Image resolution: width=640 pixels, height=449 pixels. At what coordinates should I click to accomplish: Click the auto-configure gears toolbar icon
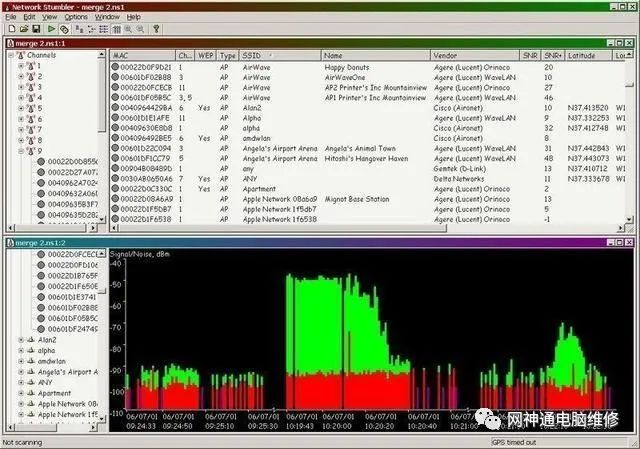coord(64,29)
